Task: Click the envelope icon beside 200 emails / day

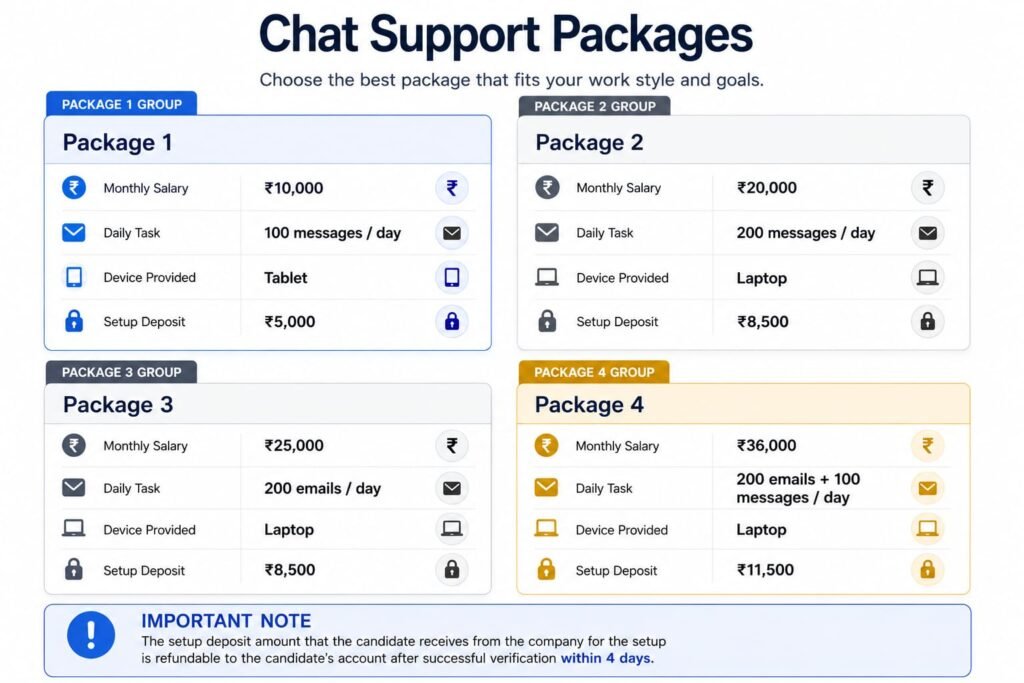Action: (x=451, y=488)
